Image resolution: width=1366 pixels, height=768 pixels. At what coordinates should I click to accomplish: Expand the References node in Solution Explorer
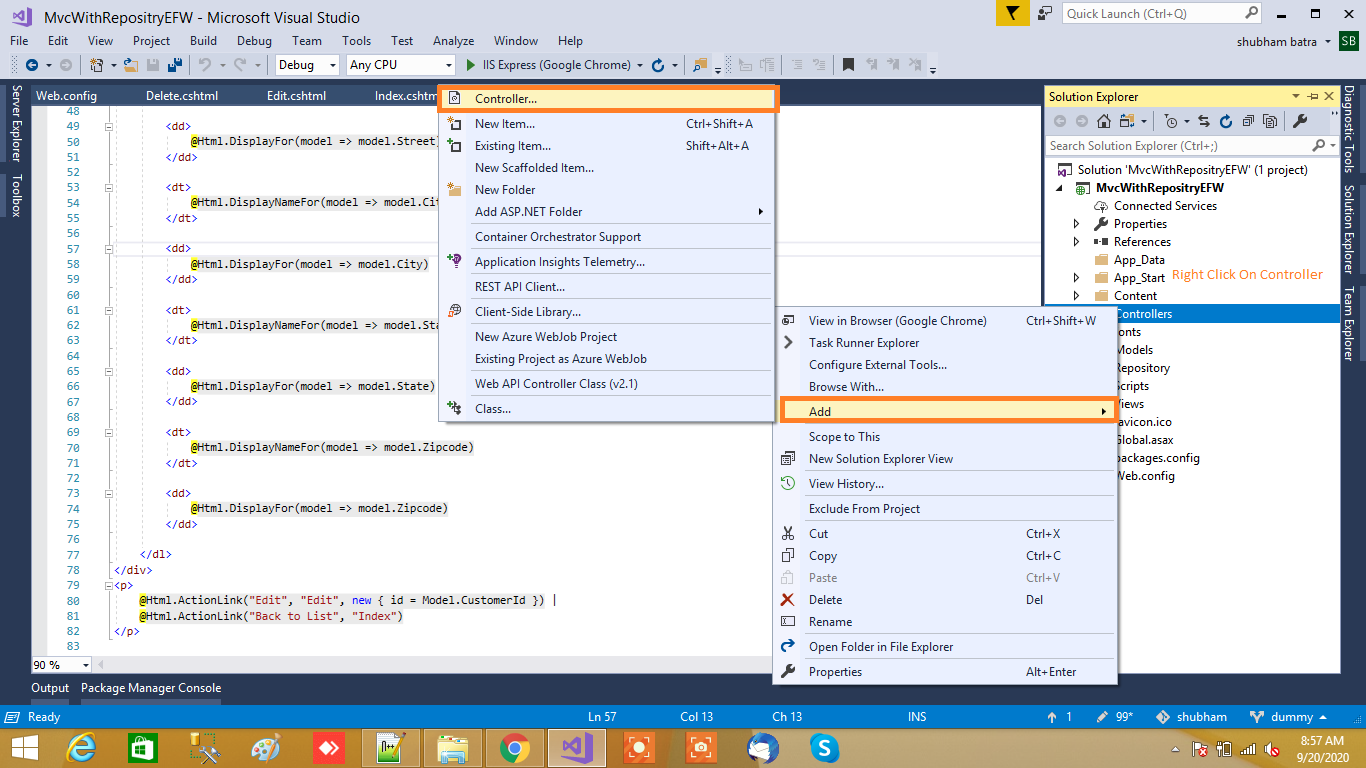tap(1076, 242)
